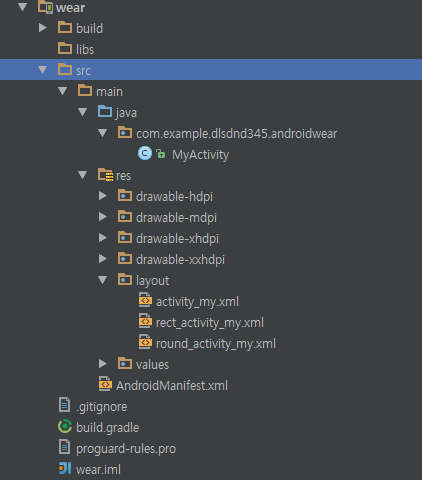The image size is (422, 480).
Task: Click the green lock icon beside MyActivity
Action: coord(161,154)
